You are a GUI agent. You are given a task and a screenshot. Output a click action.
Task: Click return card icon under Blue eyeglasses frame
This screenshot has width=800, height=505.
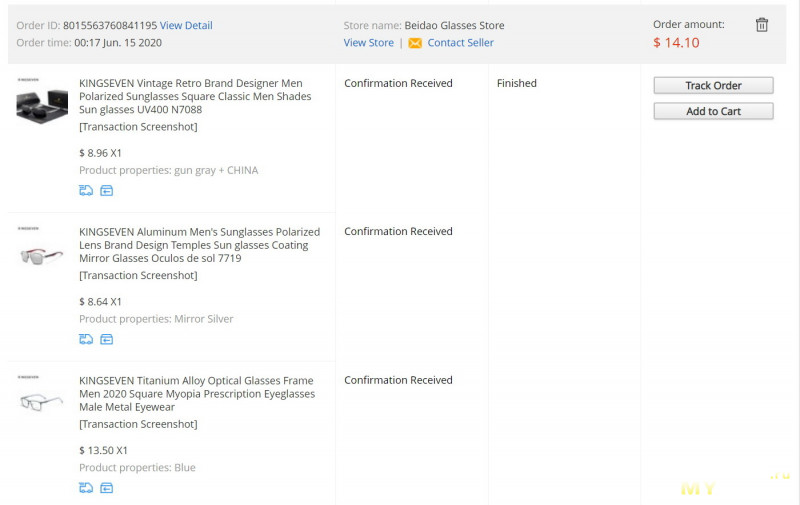coord(107,488)
